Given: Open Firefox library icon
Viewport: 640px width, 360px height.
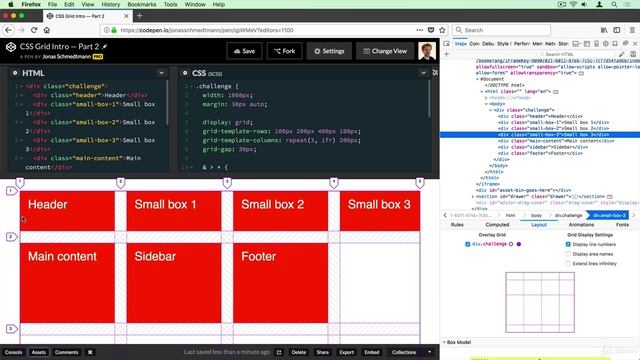Looking at the screenshot, I should pos(604,30).
